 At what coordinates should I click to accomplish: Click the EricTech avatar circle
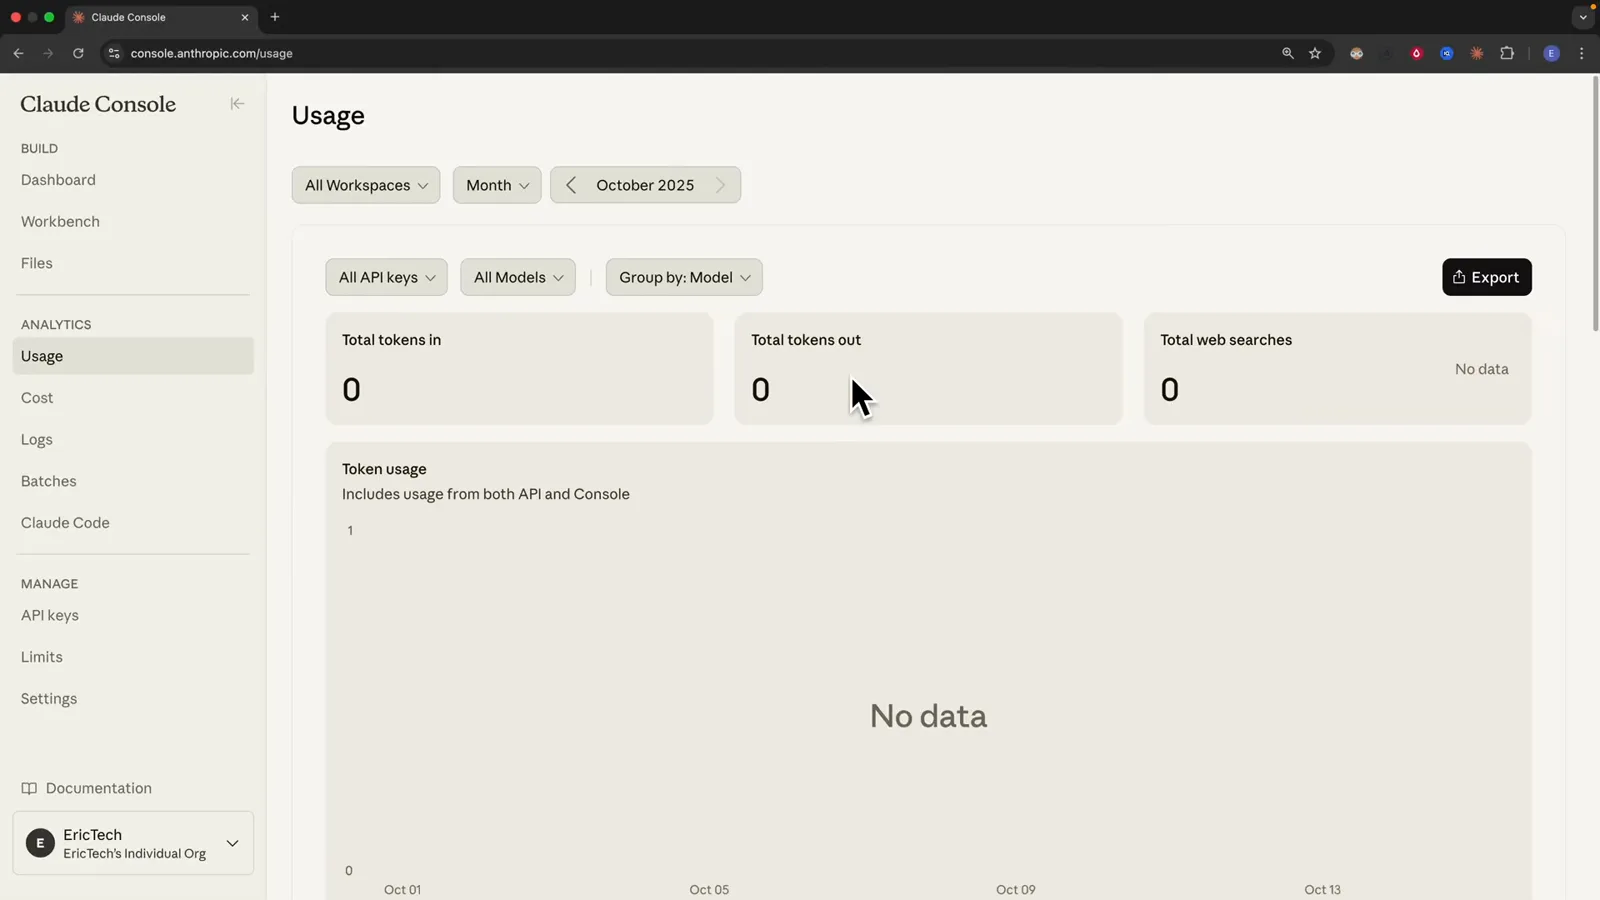(40, 843)
